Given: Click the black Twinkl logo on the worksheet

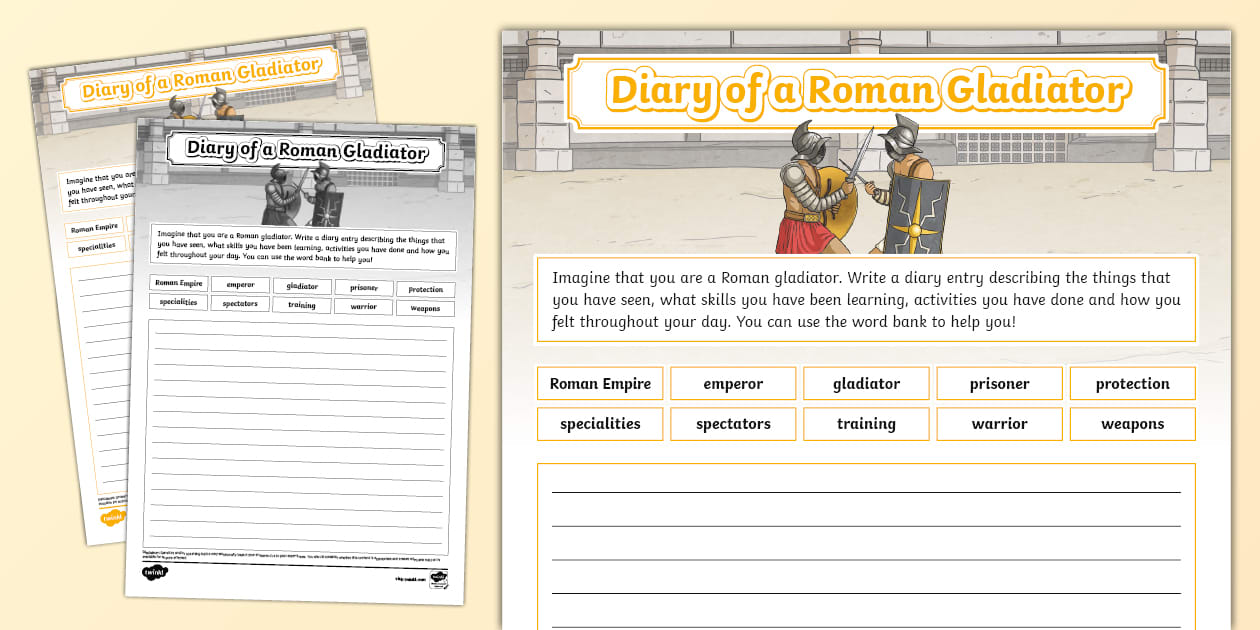Looking at the screenshot, I should [x=155, y=572].
